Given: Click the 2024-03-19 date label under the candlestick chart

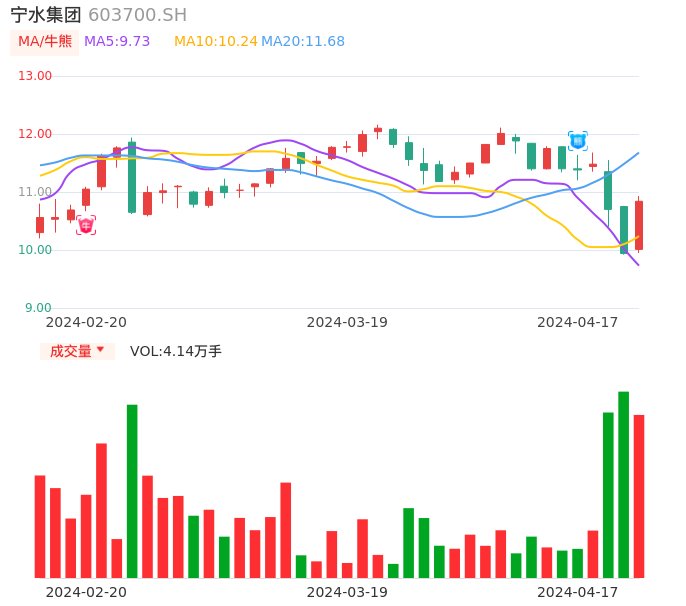Looking at the screenshot, I should coord(347,322).
